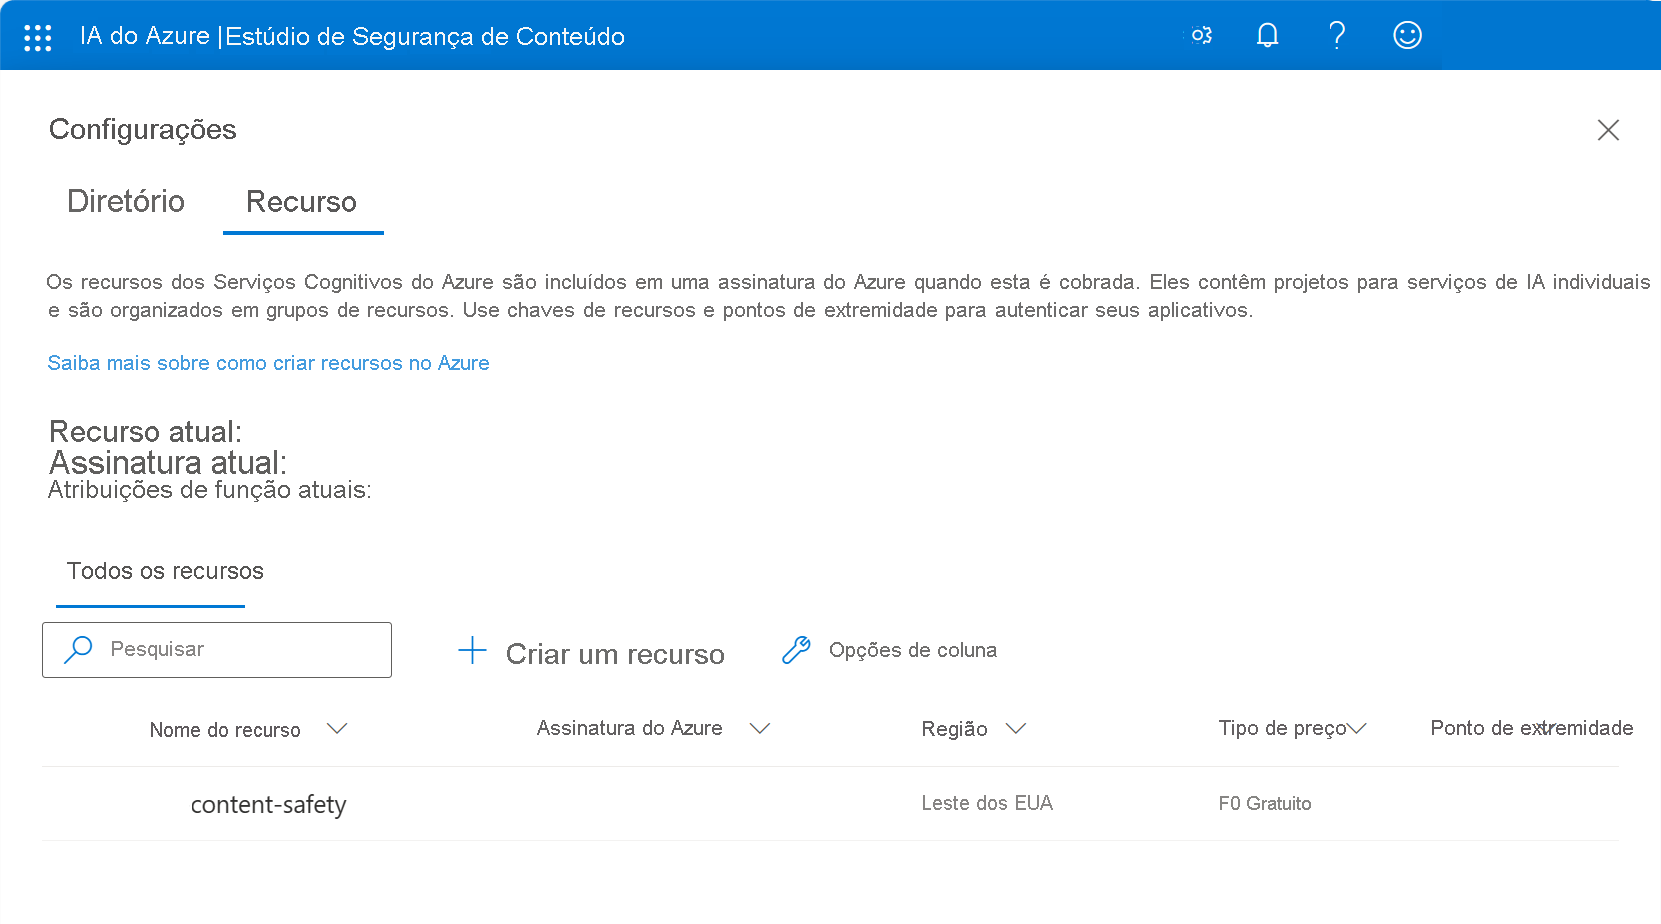Screen dimensions: 1661x924
Task: Click the plus icon for creating resource
Action: click(472, 651)
